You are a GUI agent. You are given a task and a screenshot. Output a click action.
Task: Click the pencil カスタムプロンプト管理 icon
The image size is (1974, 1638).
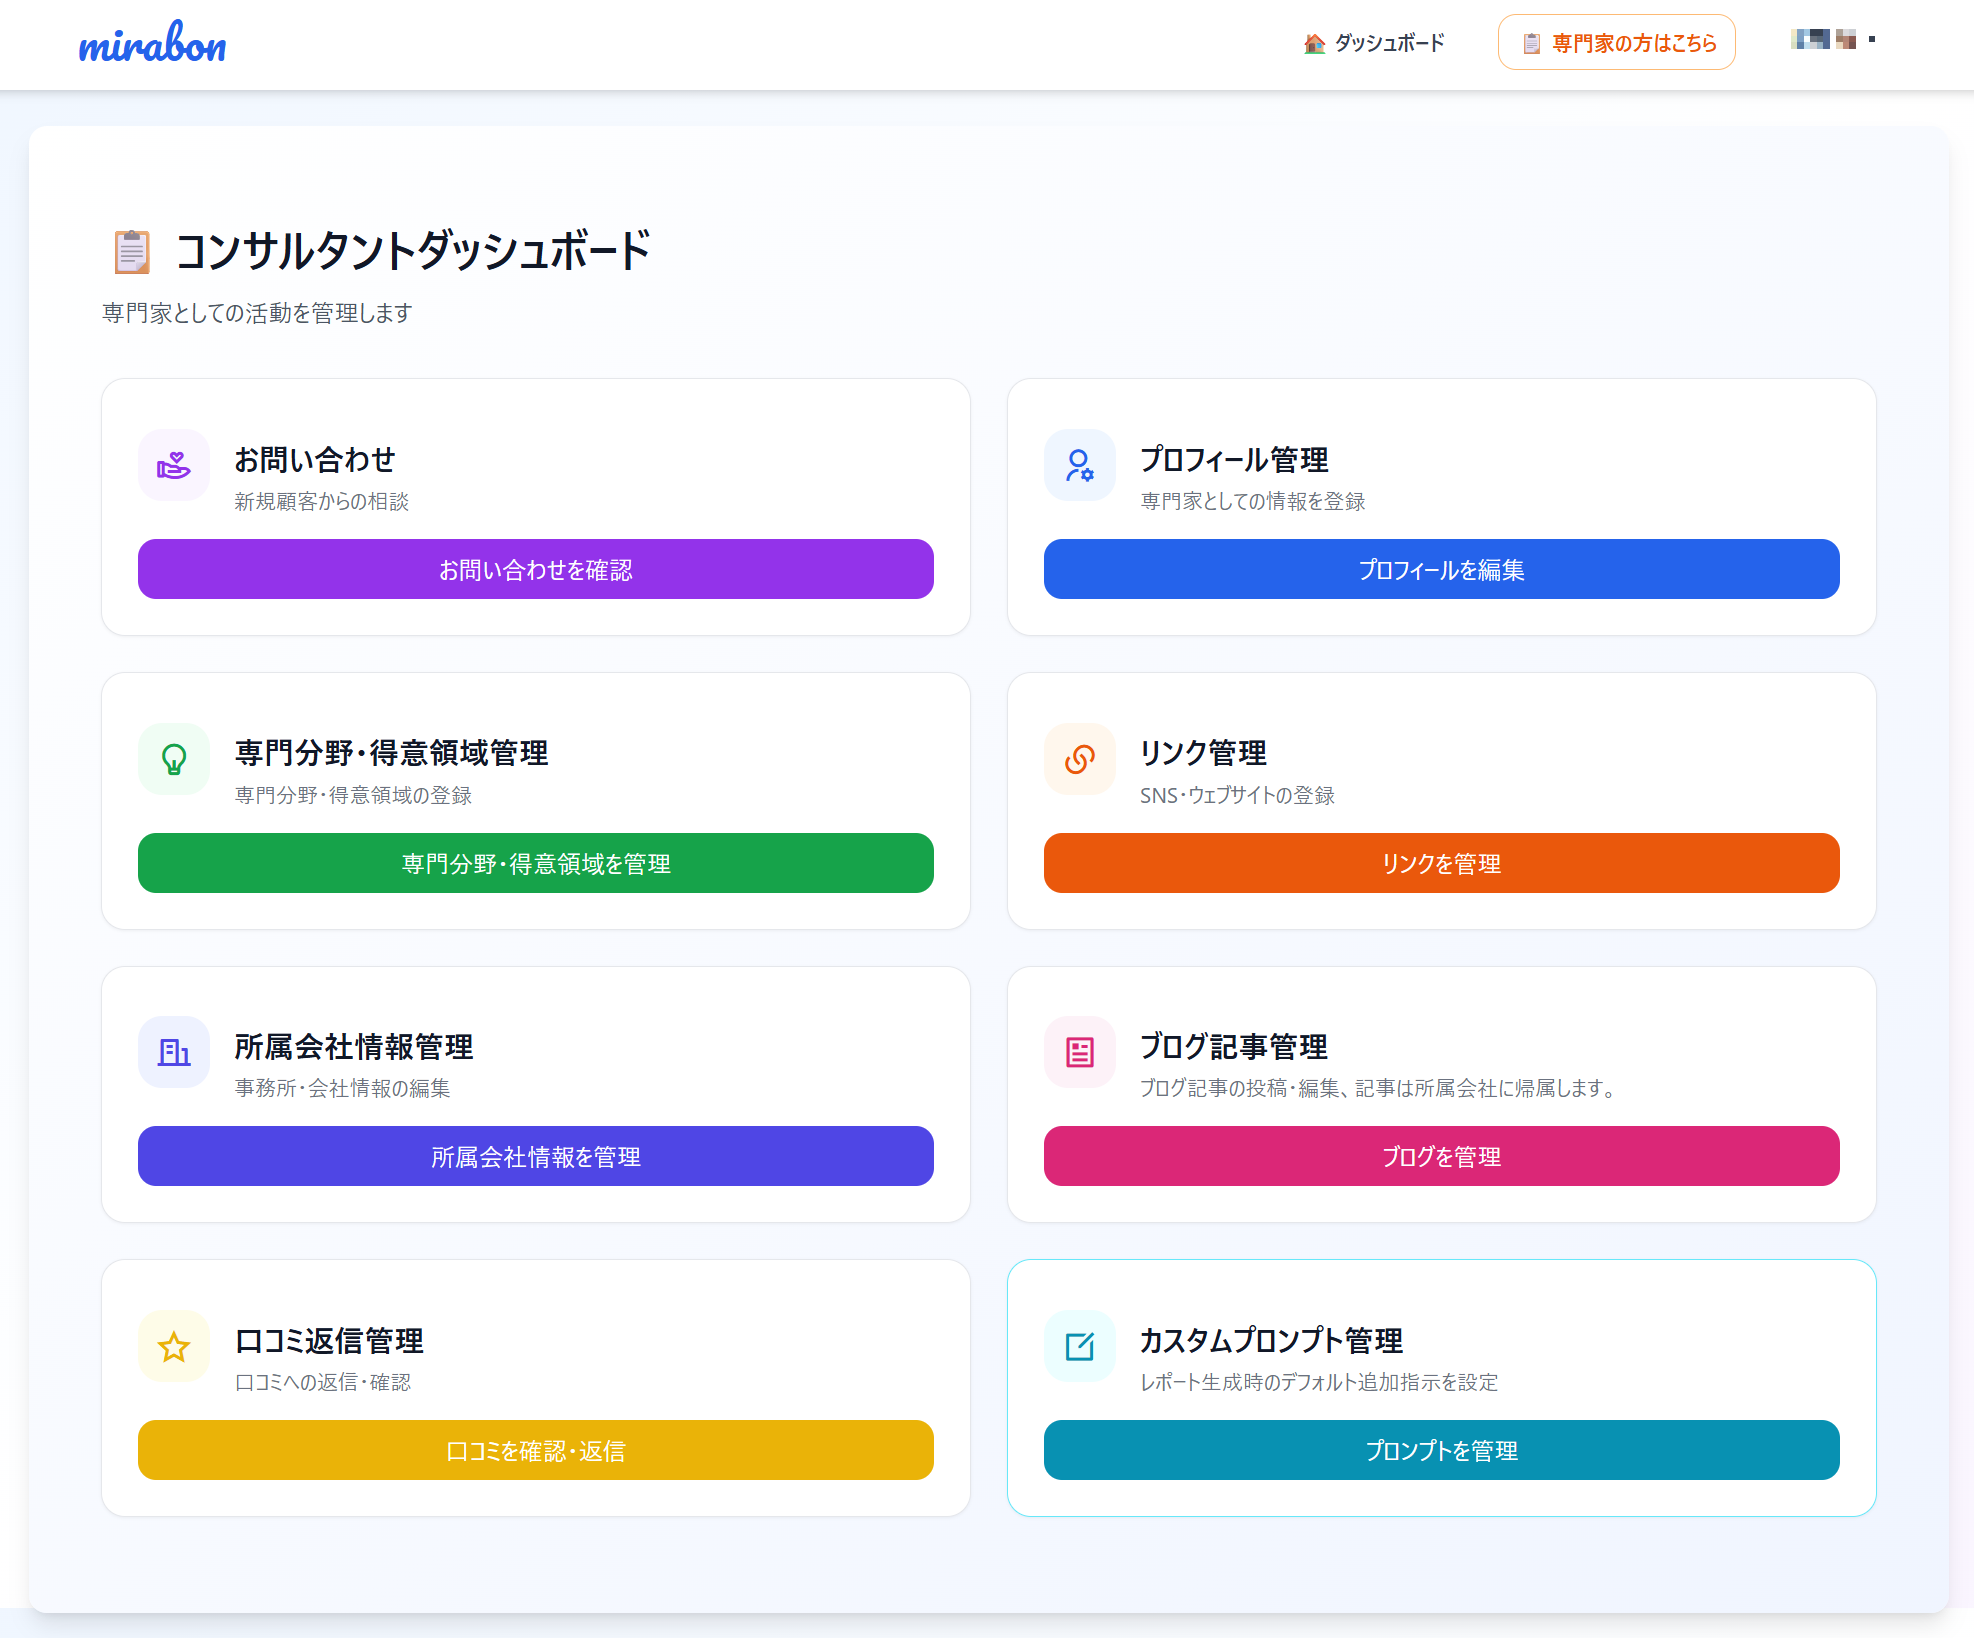(1079, 1346)
